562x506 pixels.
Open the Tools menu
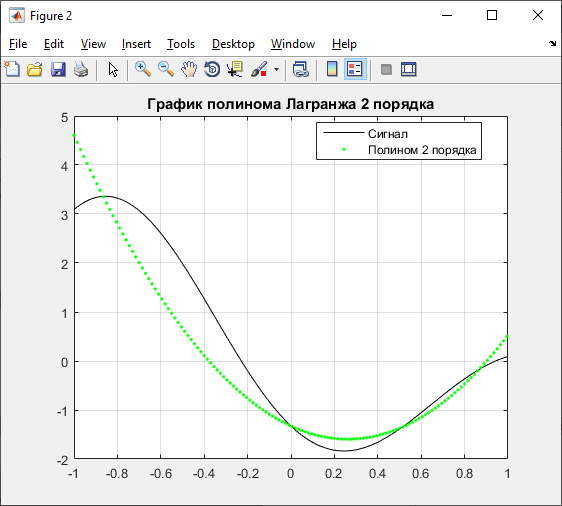coord(181,44)
